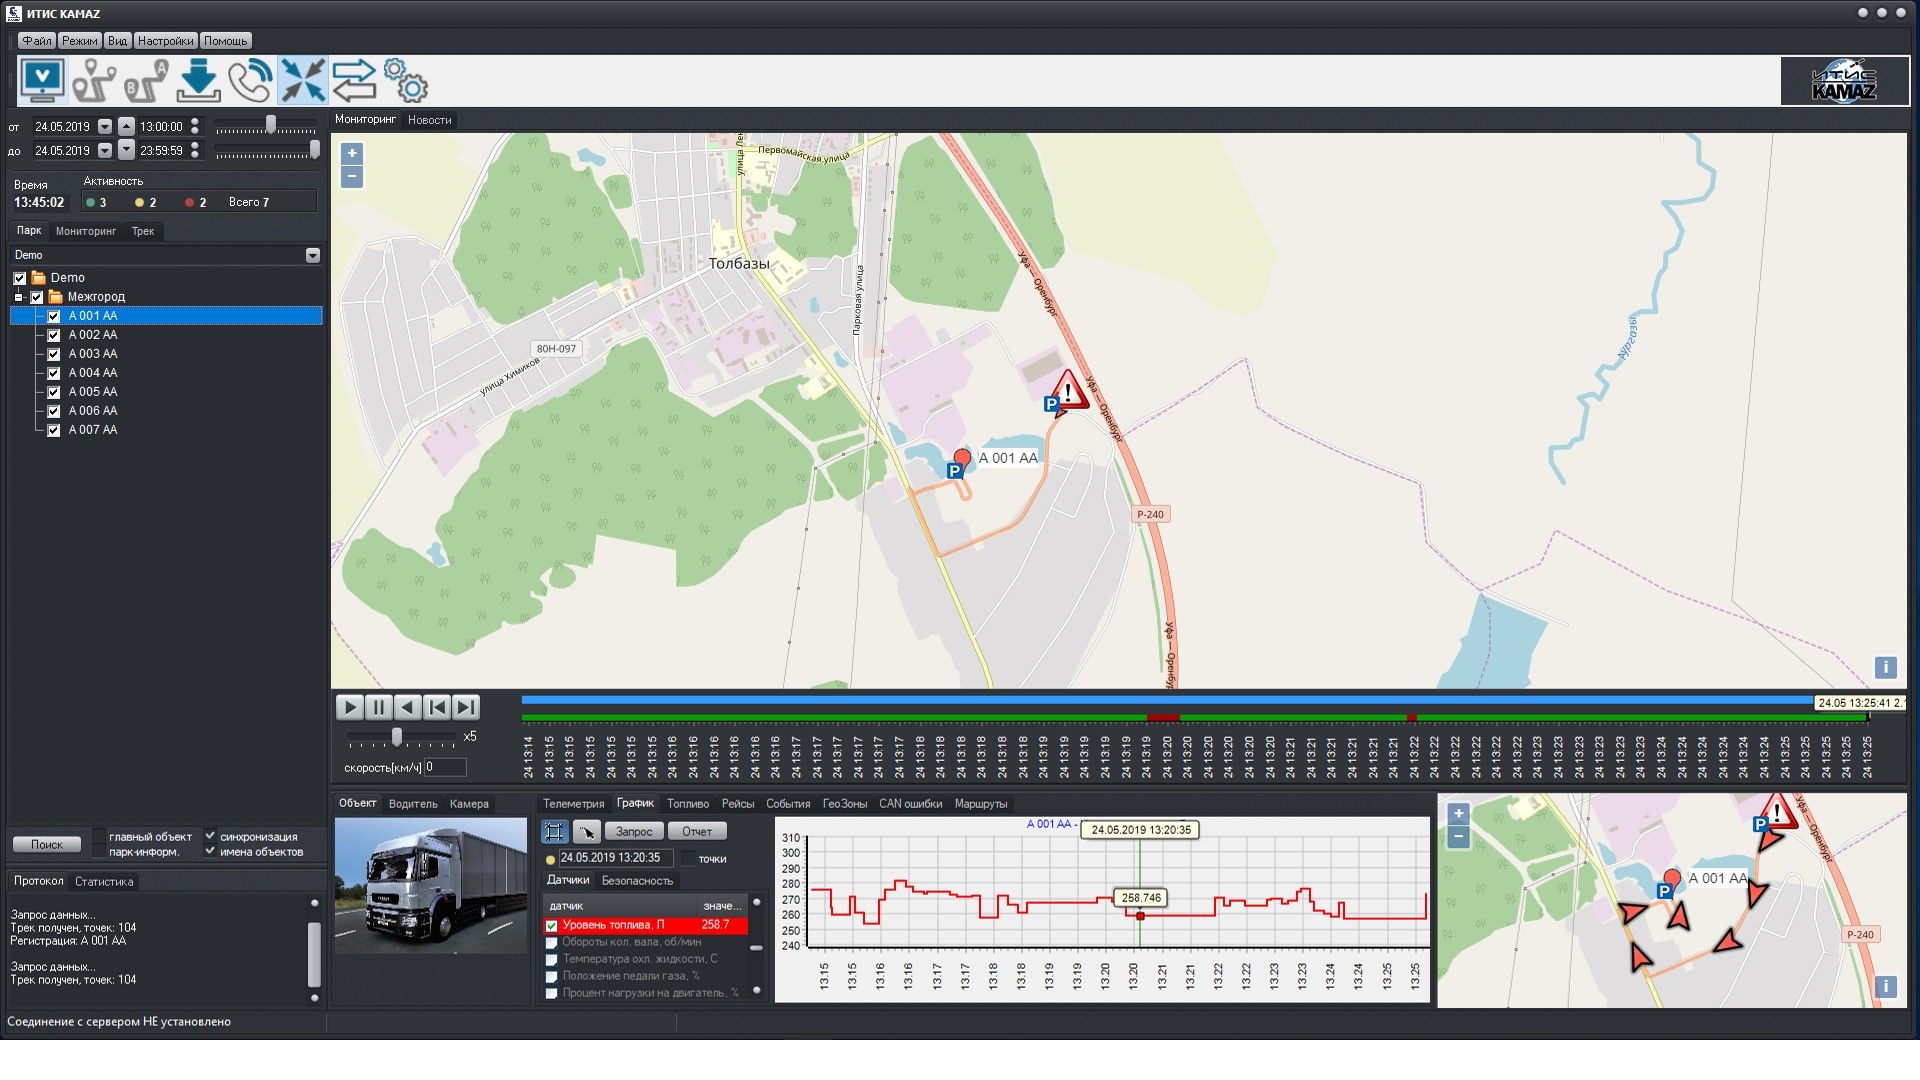Pause the track playback
Screen dimensions: 1920x1080
coord(379,707)
